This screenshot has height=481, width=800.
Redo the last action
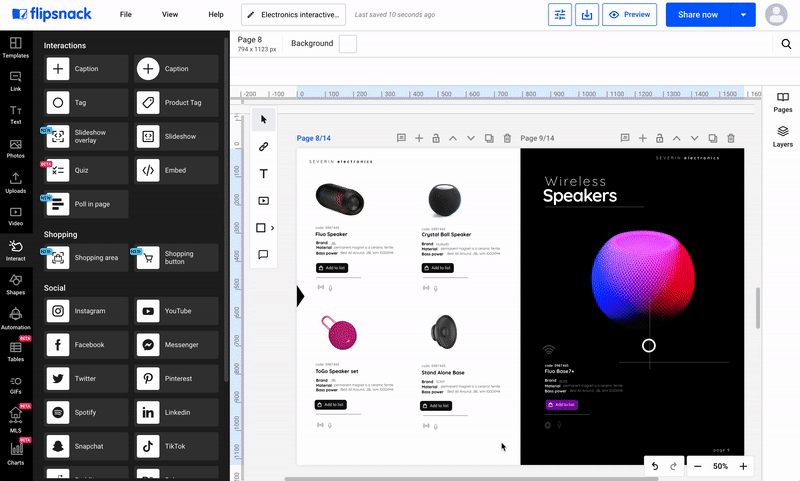pos(673,466)
